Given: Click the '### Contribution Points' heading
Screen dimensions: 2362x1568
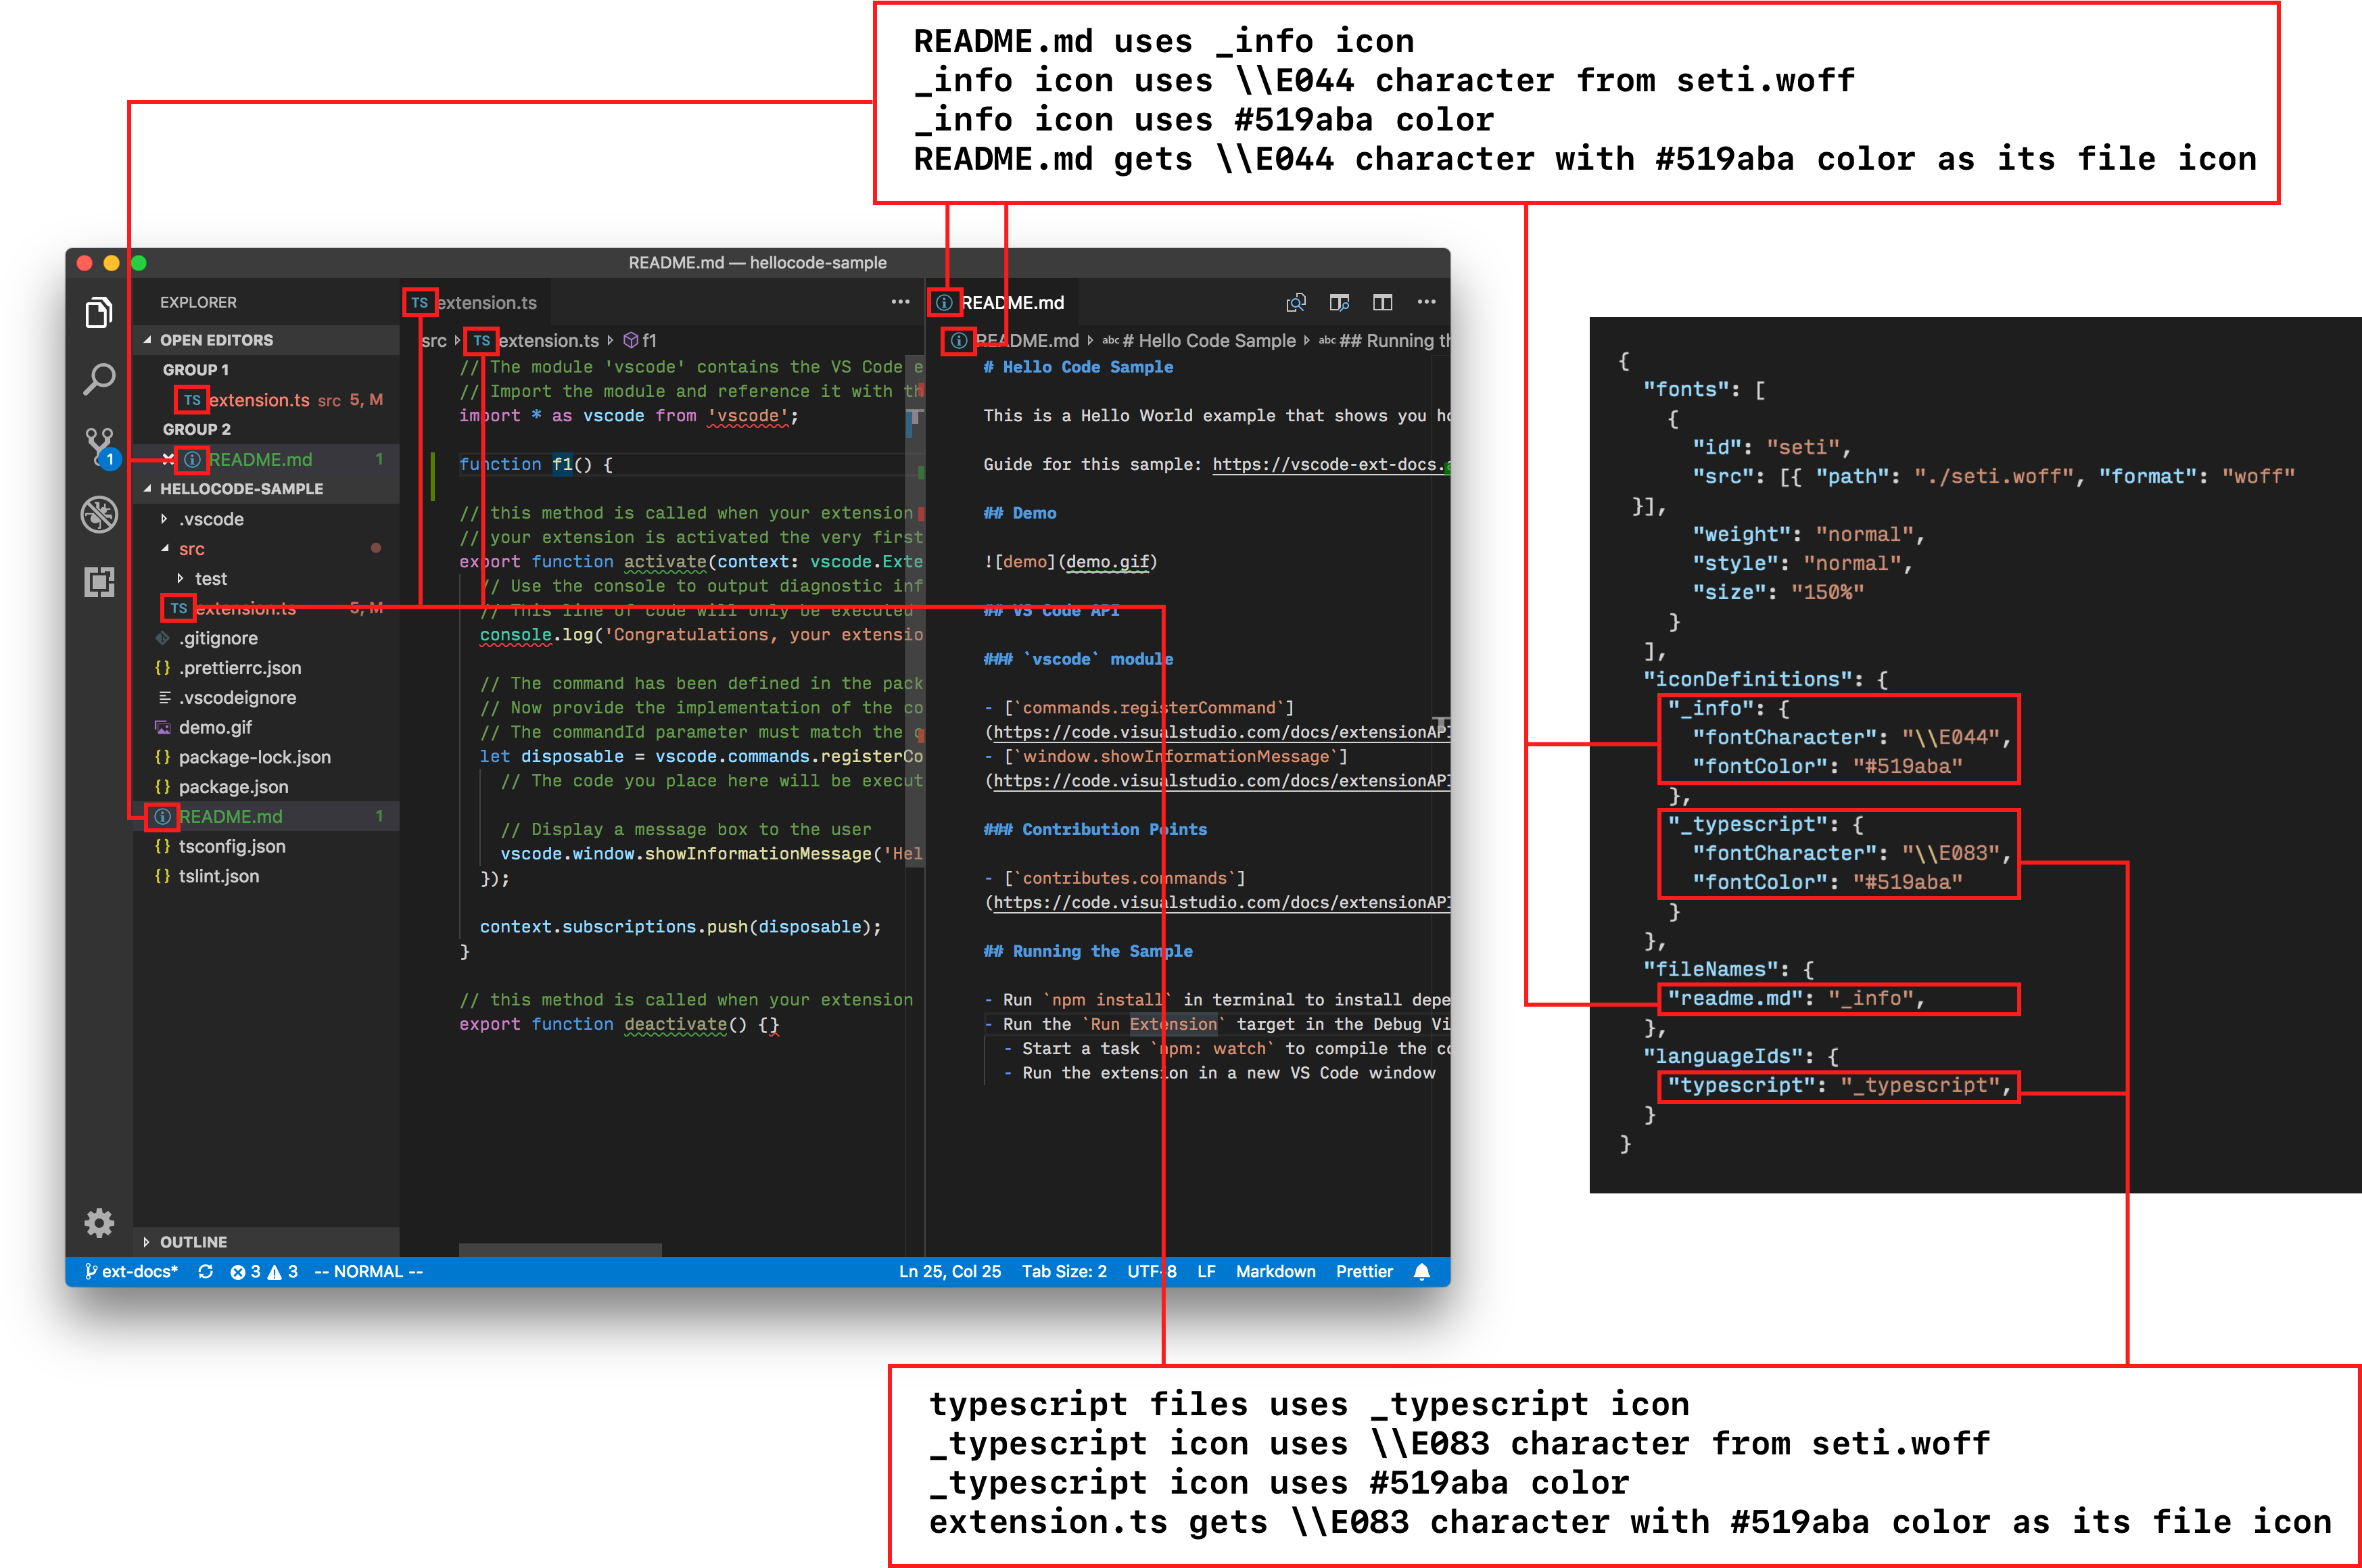Looking at the screenshot, I should point(1095,829).
